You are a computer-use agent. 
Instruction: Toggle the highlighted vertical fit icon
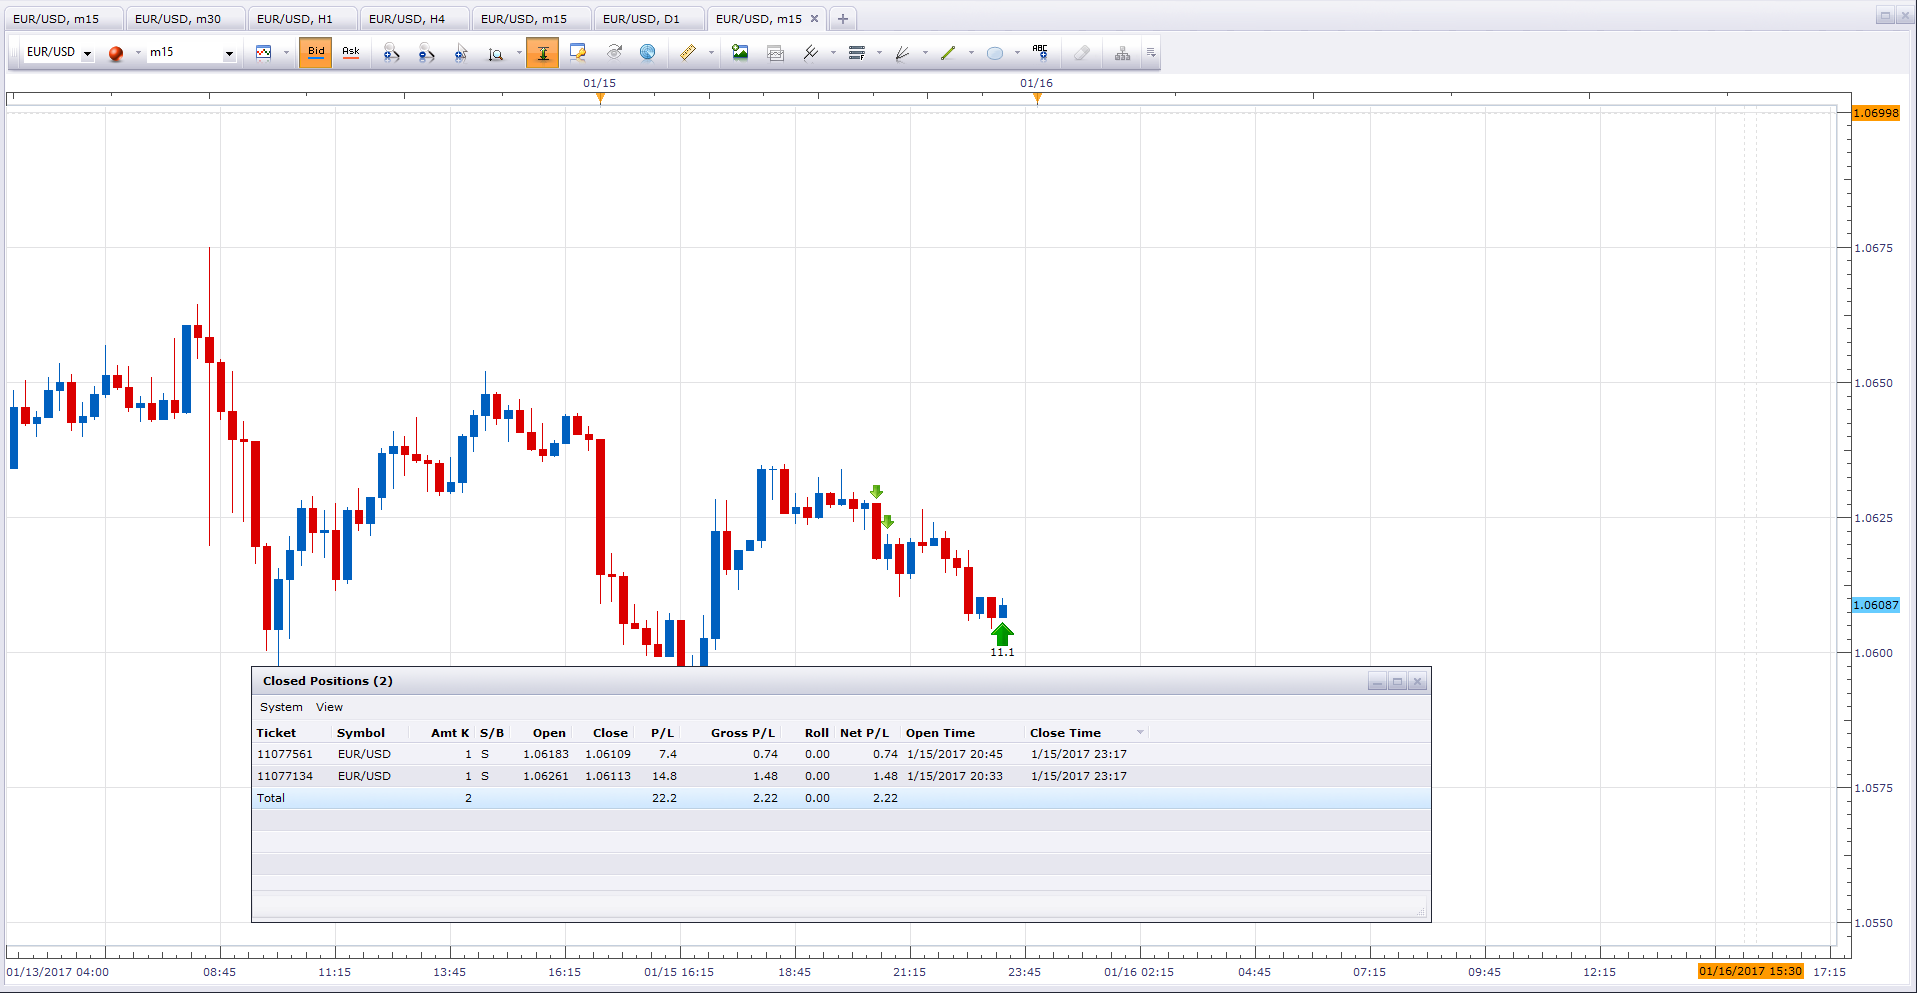543,53
